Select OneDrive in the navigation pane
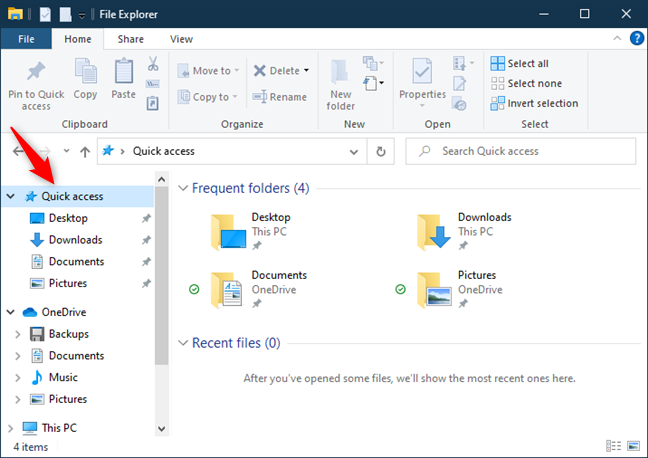 pos(64,312)
